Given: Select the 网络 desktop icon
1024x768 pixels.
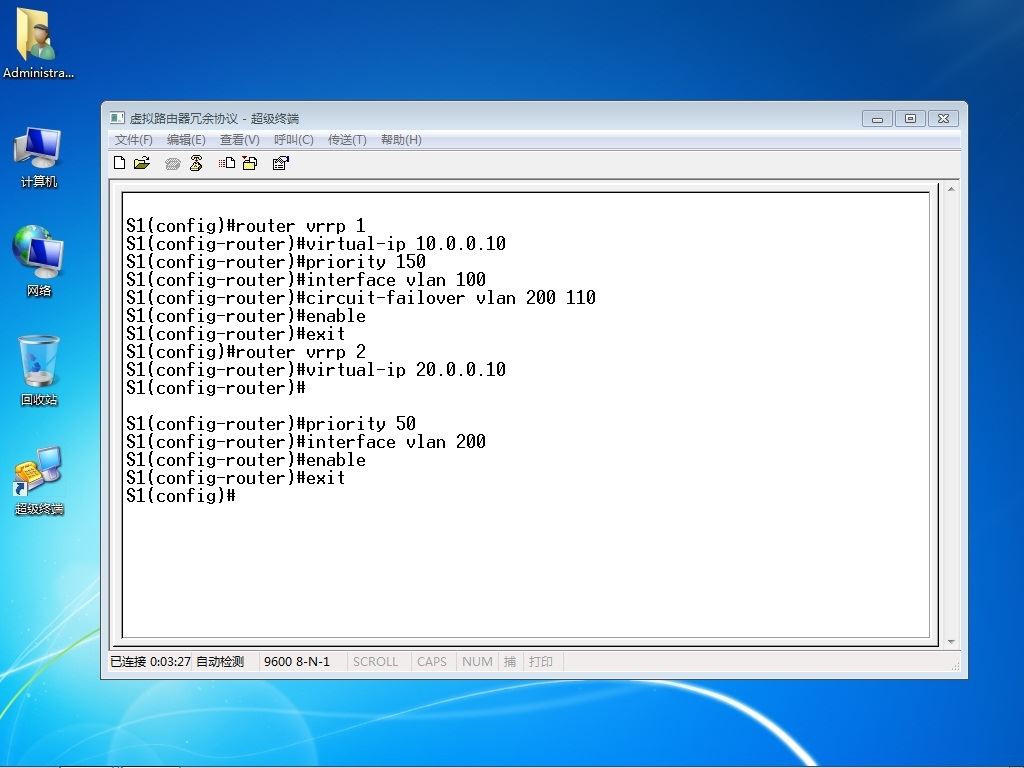Looking at the screenshot, I should pyautogui.click(x=38, y=261).
